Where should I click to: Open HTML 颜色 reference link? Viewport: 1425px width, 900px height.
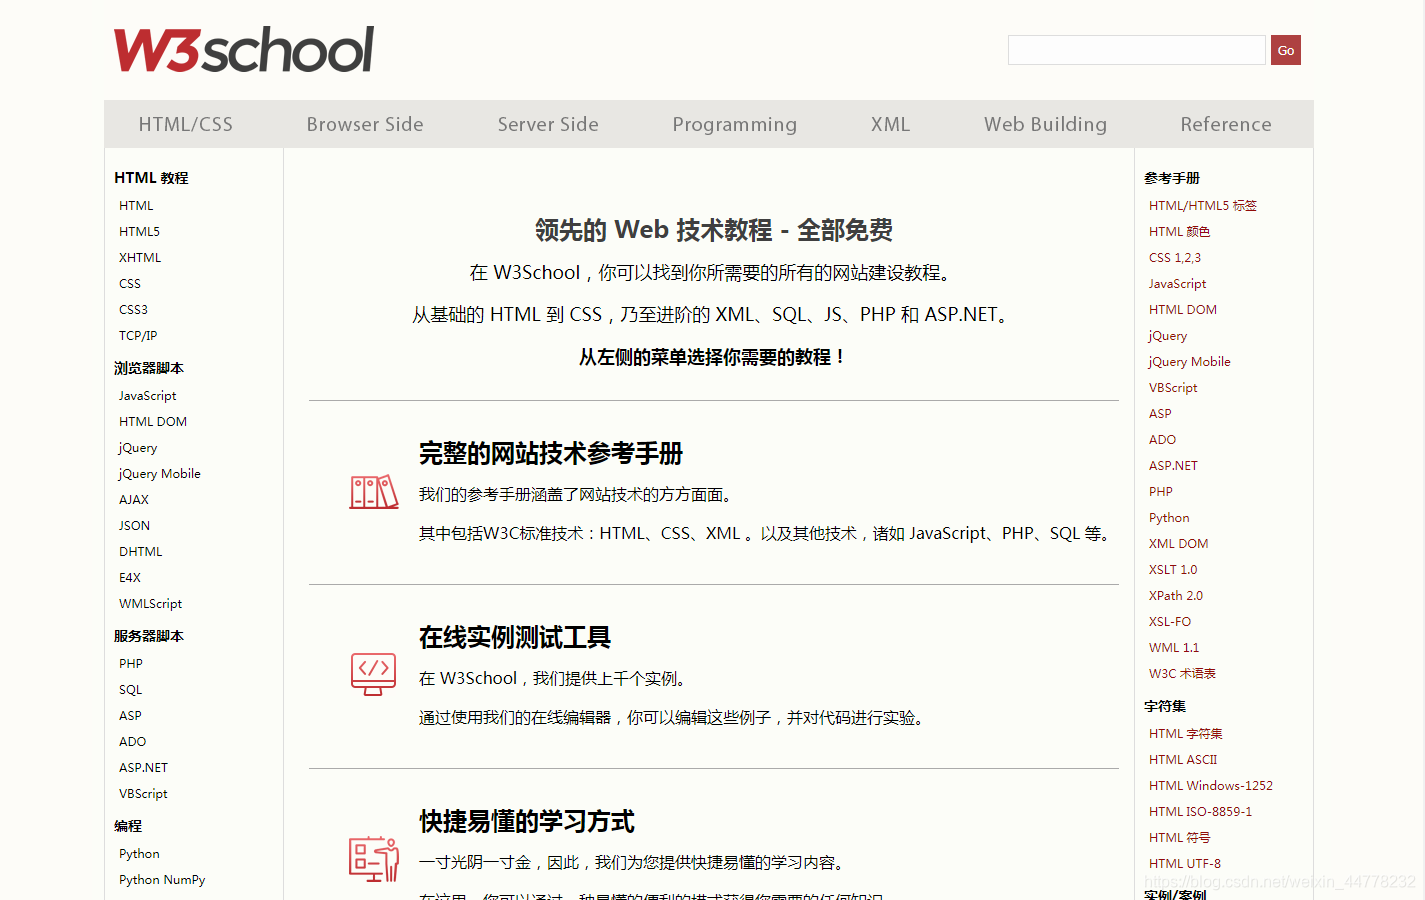[1180, 231]
